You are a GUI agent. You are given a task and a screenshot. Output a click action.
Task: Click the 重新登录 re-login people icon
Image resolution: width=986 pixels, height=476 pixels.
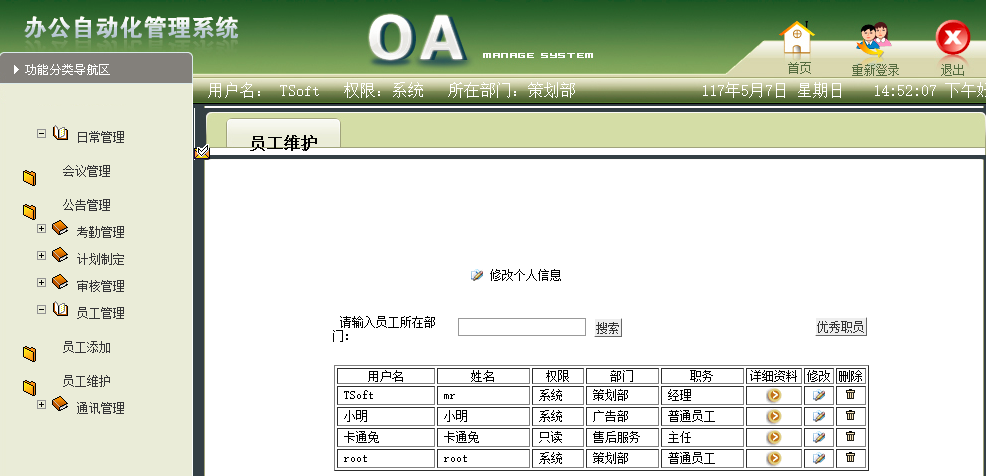[x=874, y=40]
